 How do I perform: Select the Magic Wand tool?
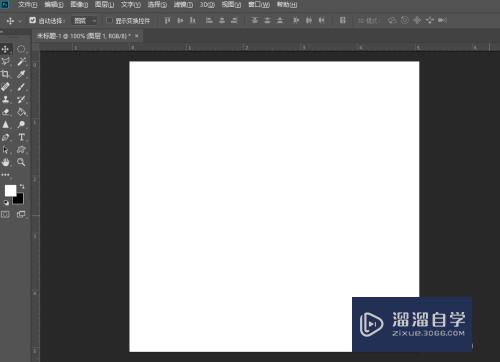tap(21, 61)
